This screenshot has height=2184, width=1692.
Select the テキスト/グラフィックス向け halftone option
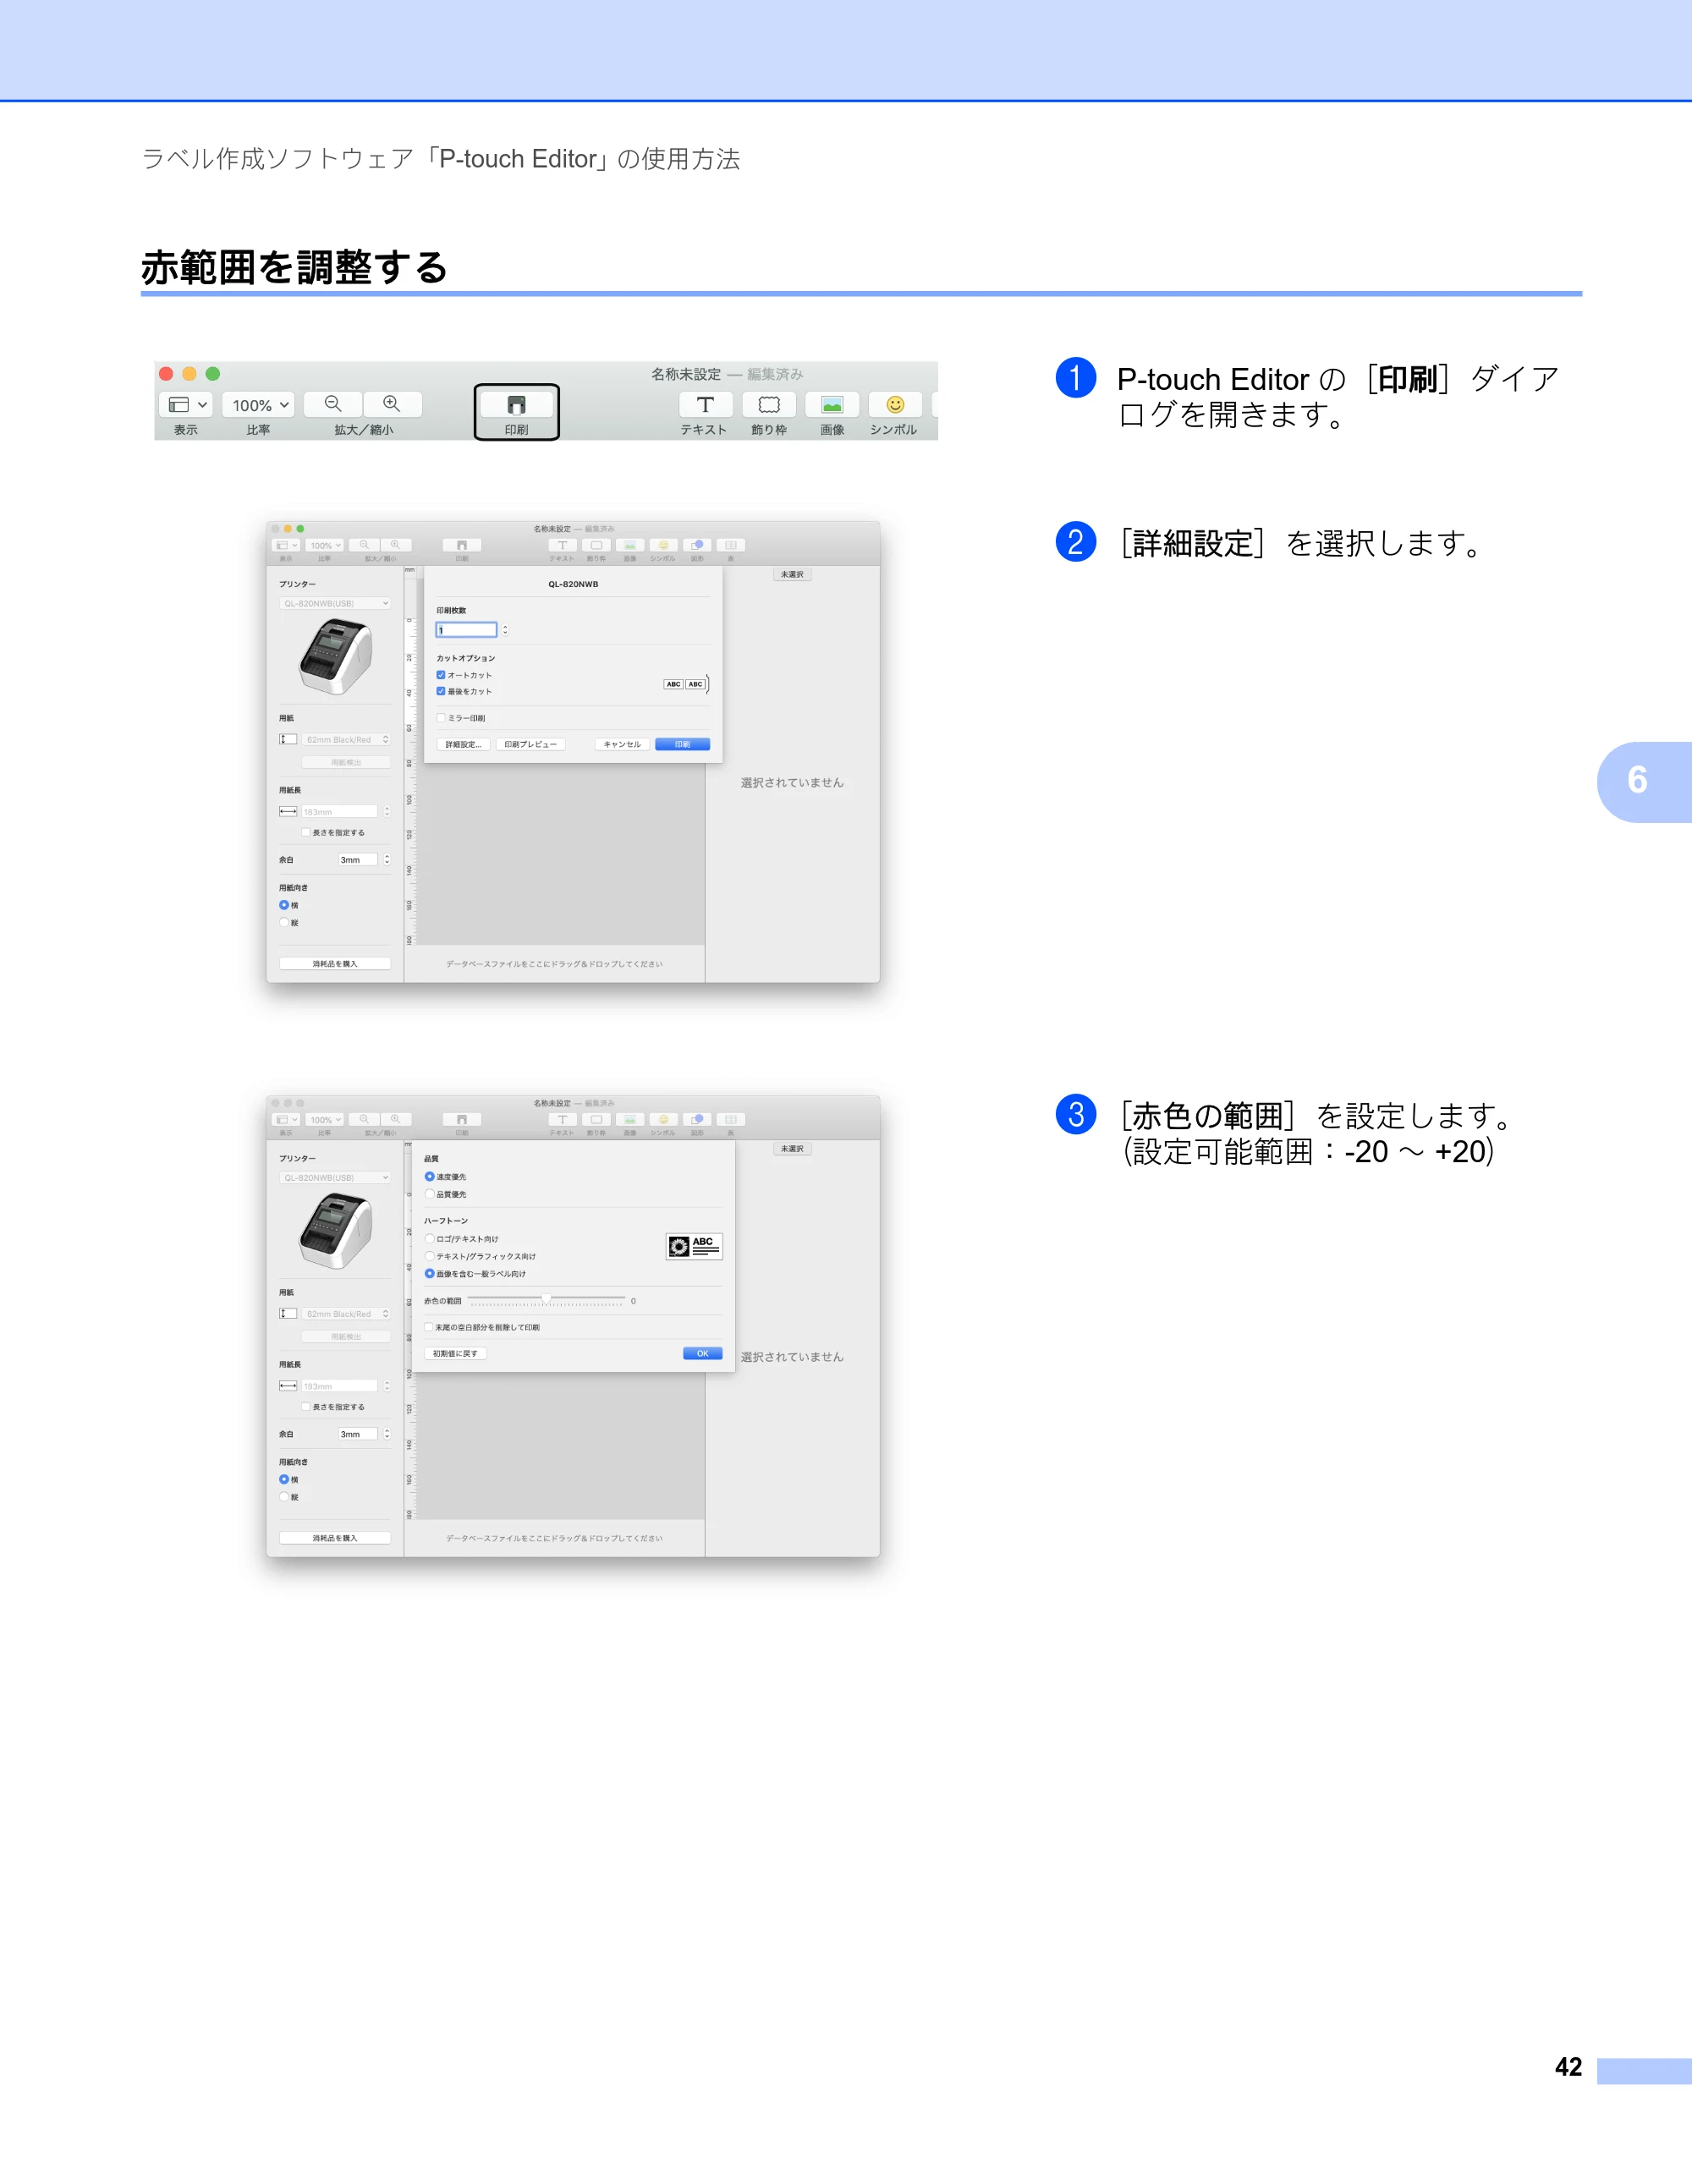(x=430, y=1256)
